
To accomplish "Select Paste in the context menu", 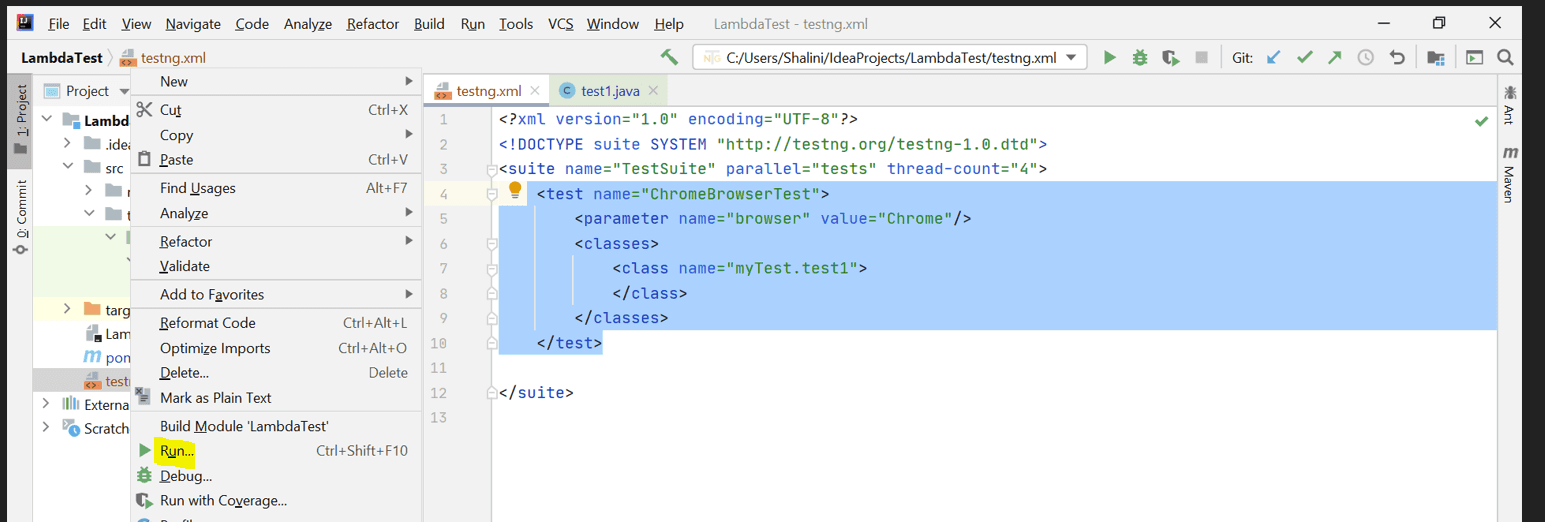I will tap(276, 160).
